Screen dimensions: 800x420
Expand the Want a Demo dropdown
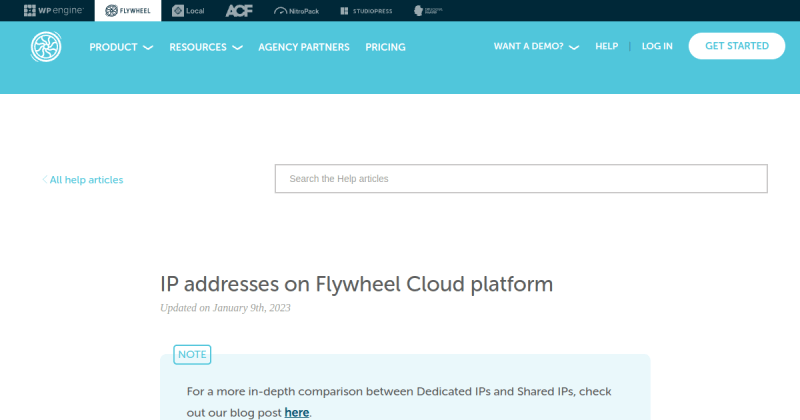point(536,46)
